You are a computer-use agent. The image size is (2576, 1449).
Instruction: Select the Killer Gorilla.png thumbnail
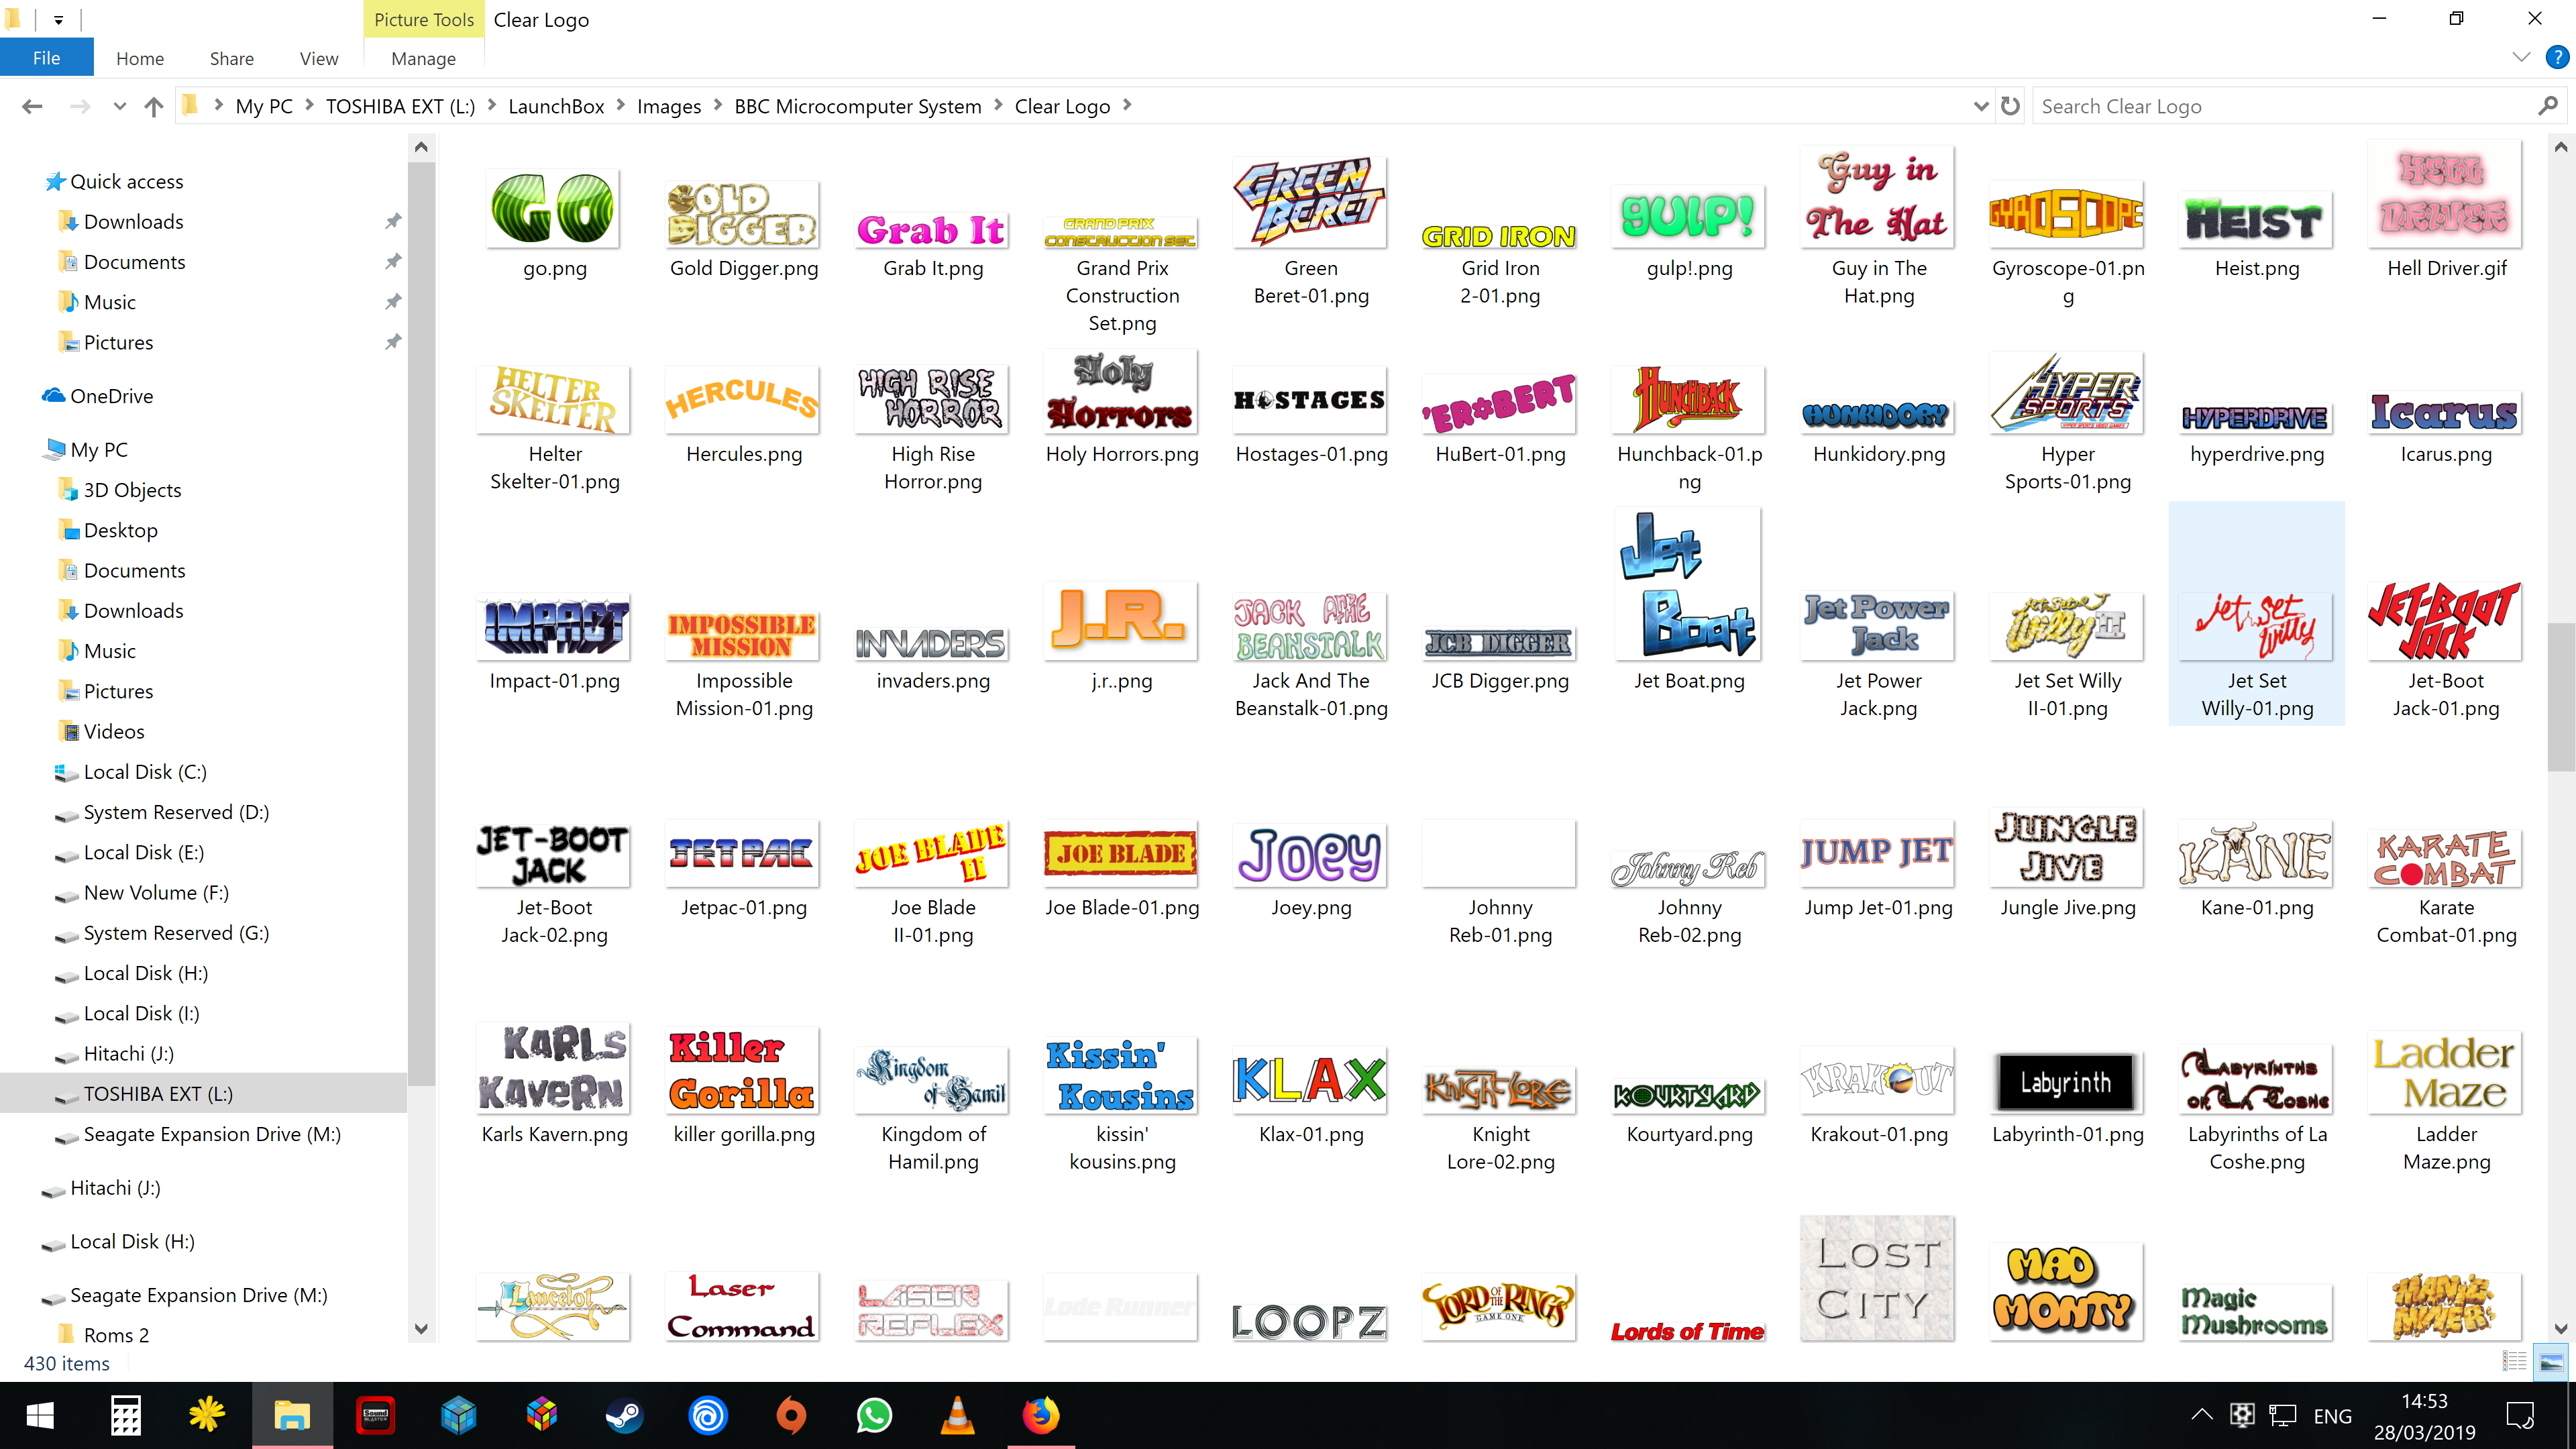pyautogui.click(x=743, y=1070)
